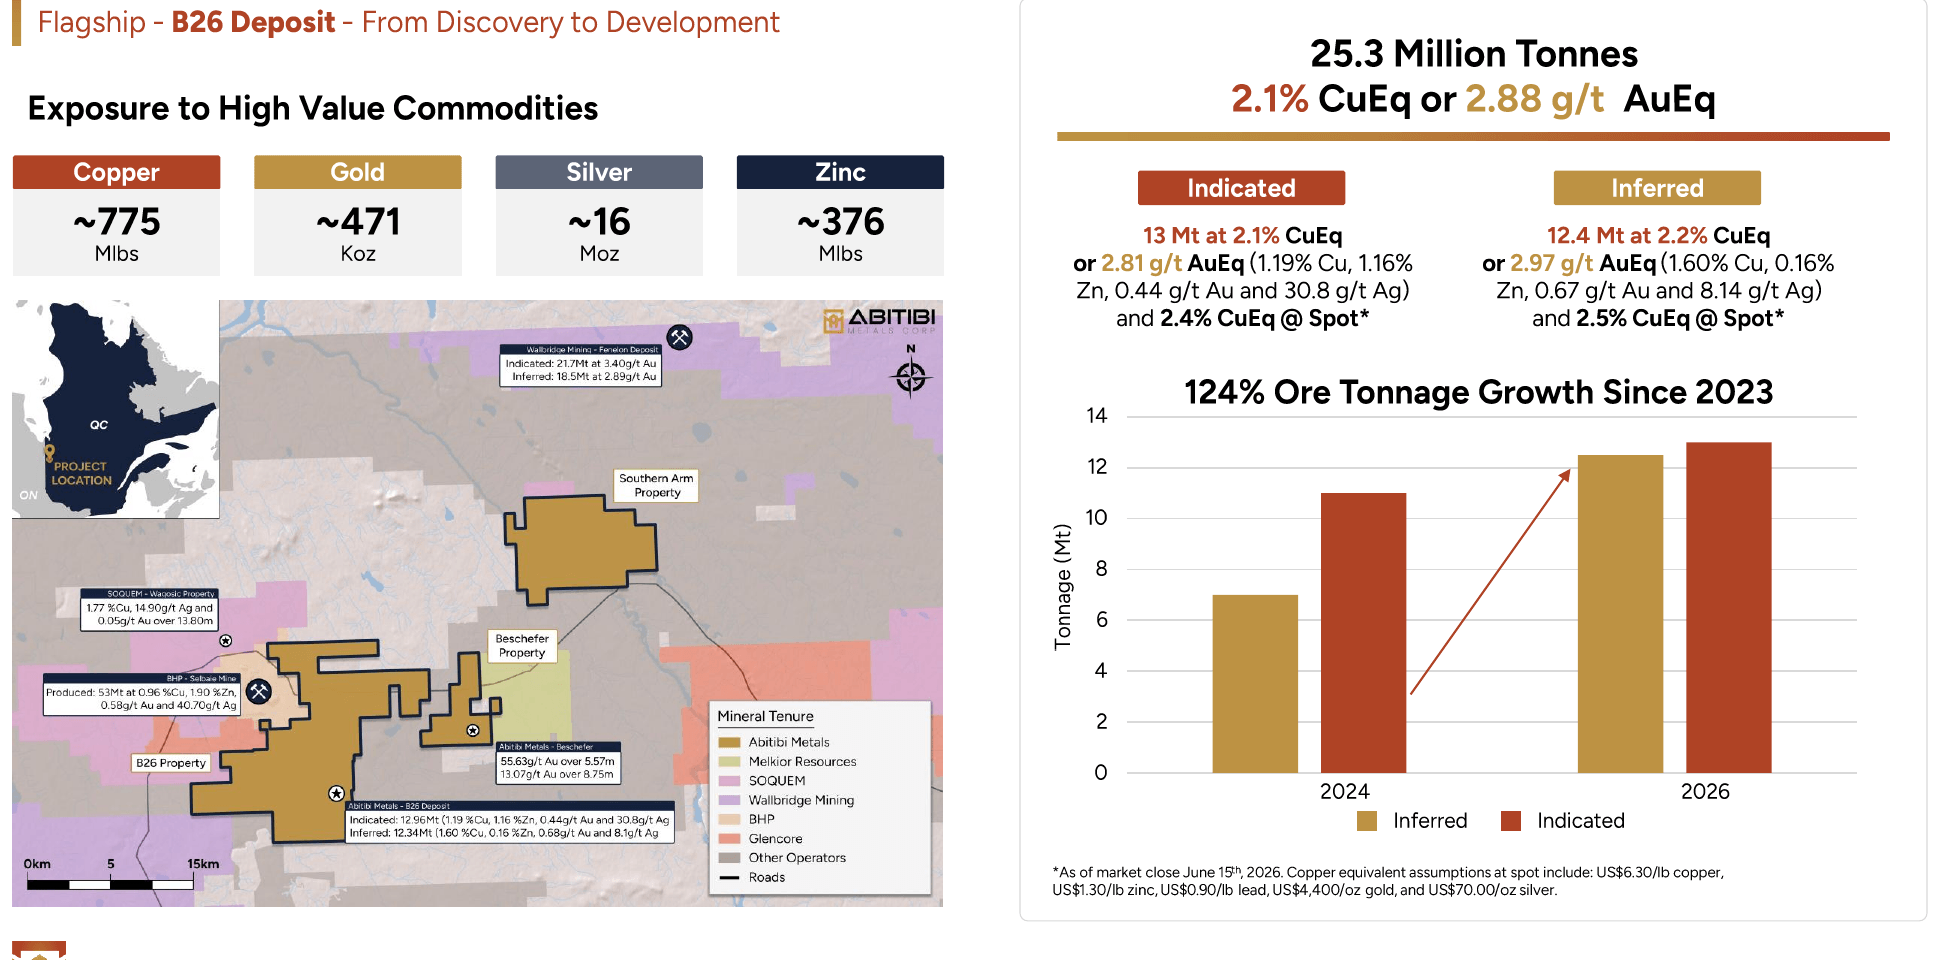This screenshot has height=960, width=1940.
Task: Click the Southern Arm Property map label
Action: coord(656,485)
